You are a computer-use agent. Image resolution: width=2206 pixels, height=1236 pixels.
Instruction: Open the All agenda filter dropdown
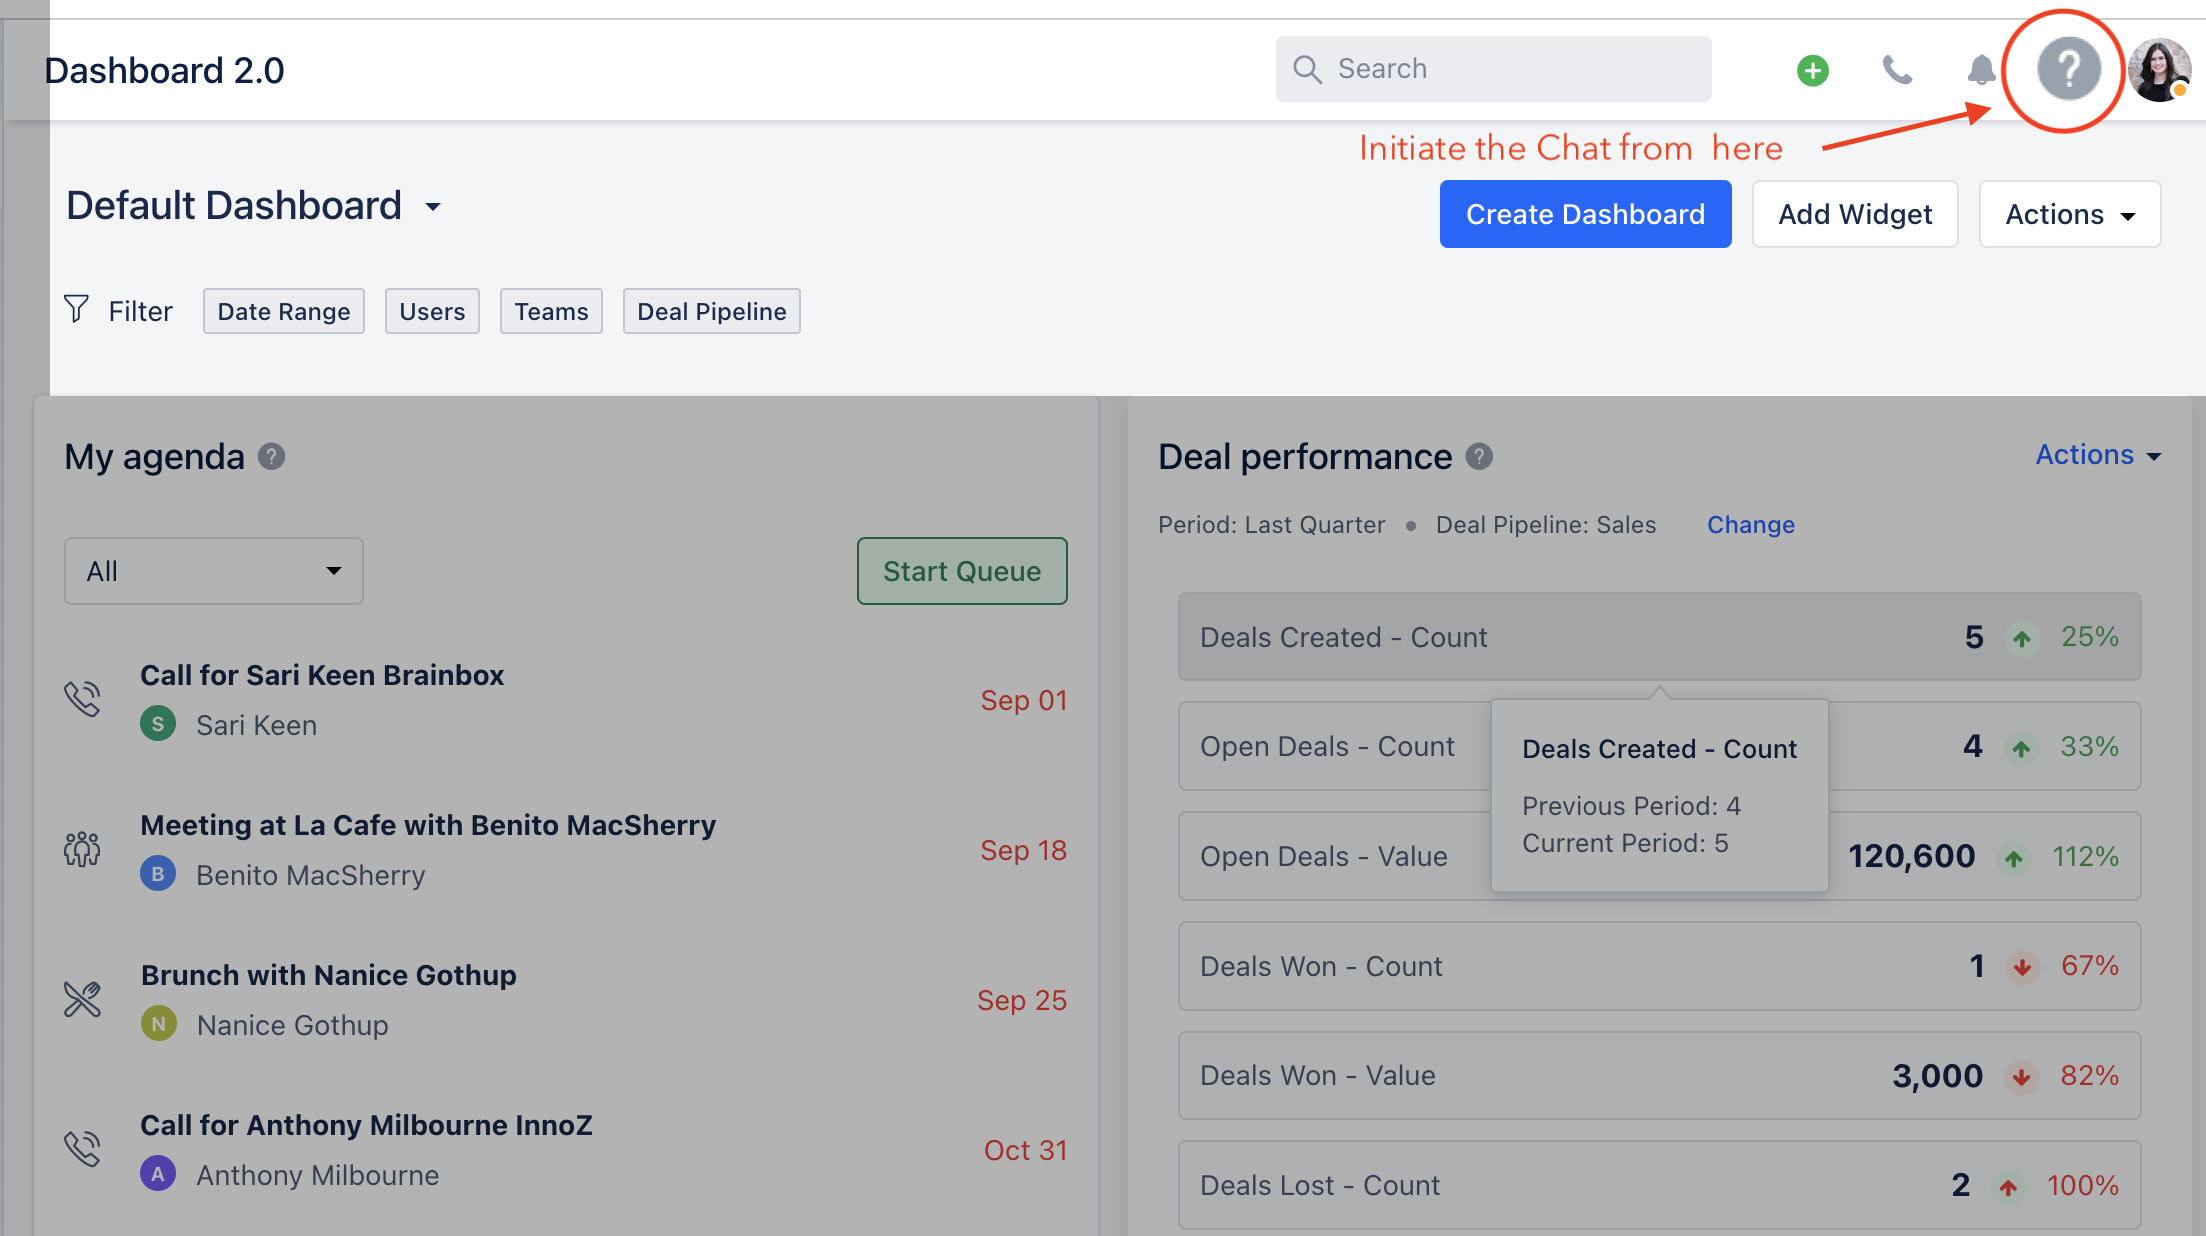(214, 571)
